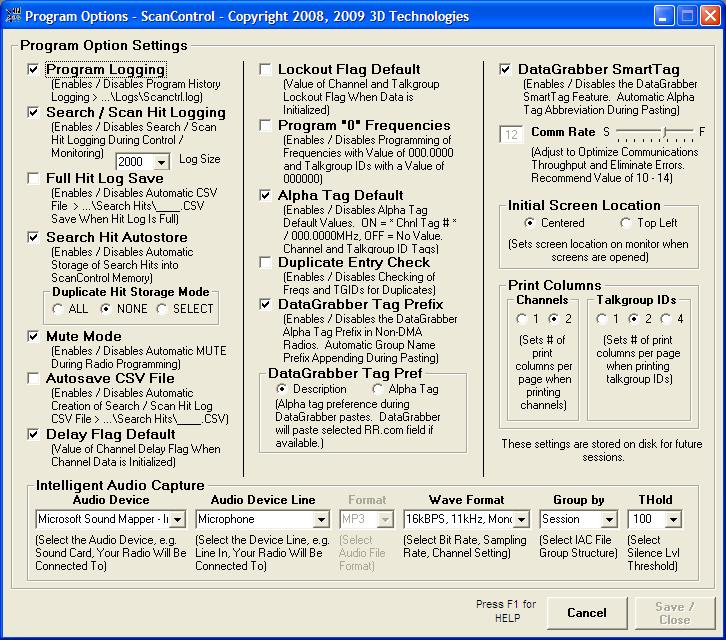This screenshot has height=640, width=726.
Task: Minimize the Program Options window
Action: point(663,16)
